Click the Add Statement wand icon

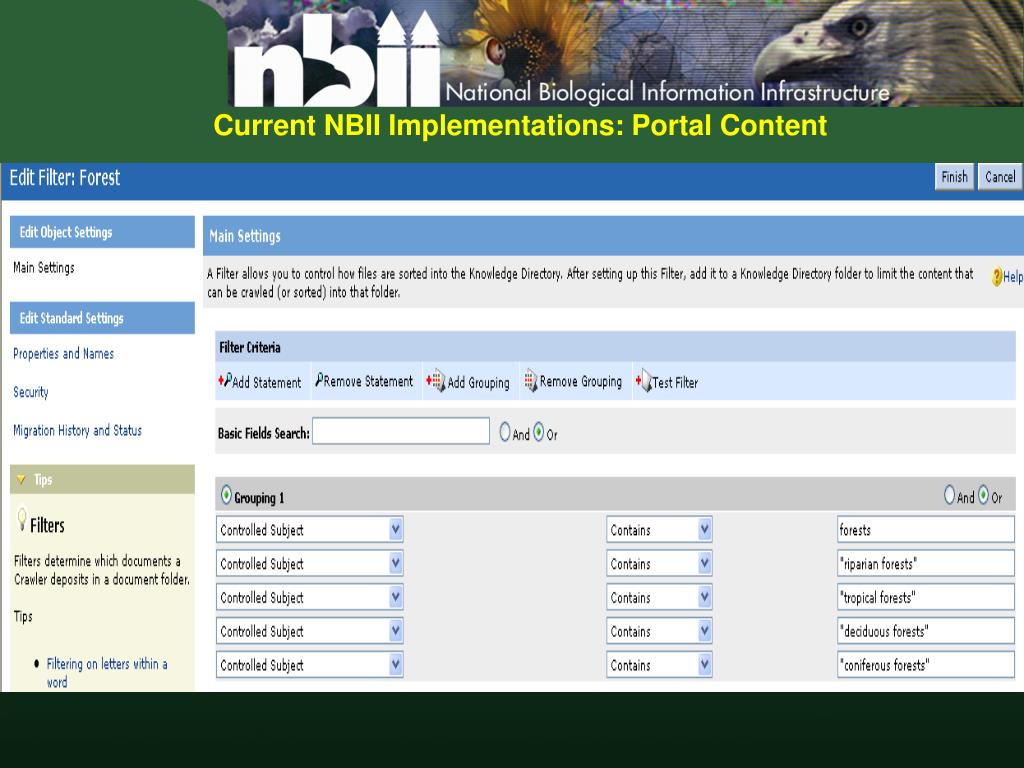click(225, 380)
